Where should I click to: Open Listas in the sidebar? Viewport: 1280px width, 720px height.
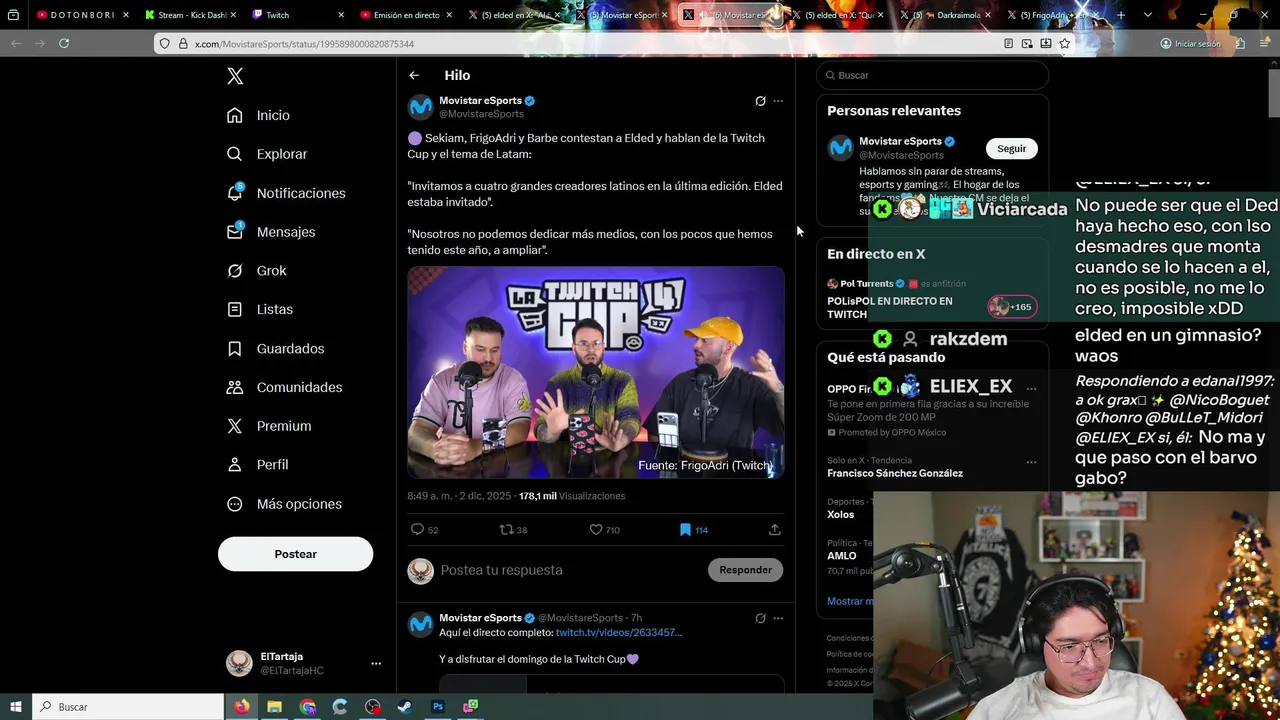click(x=260, y=309)
